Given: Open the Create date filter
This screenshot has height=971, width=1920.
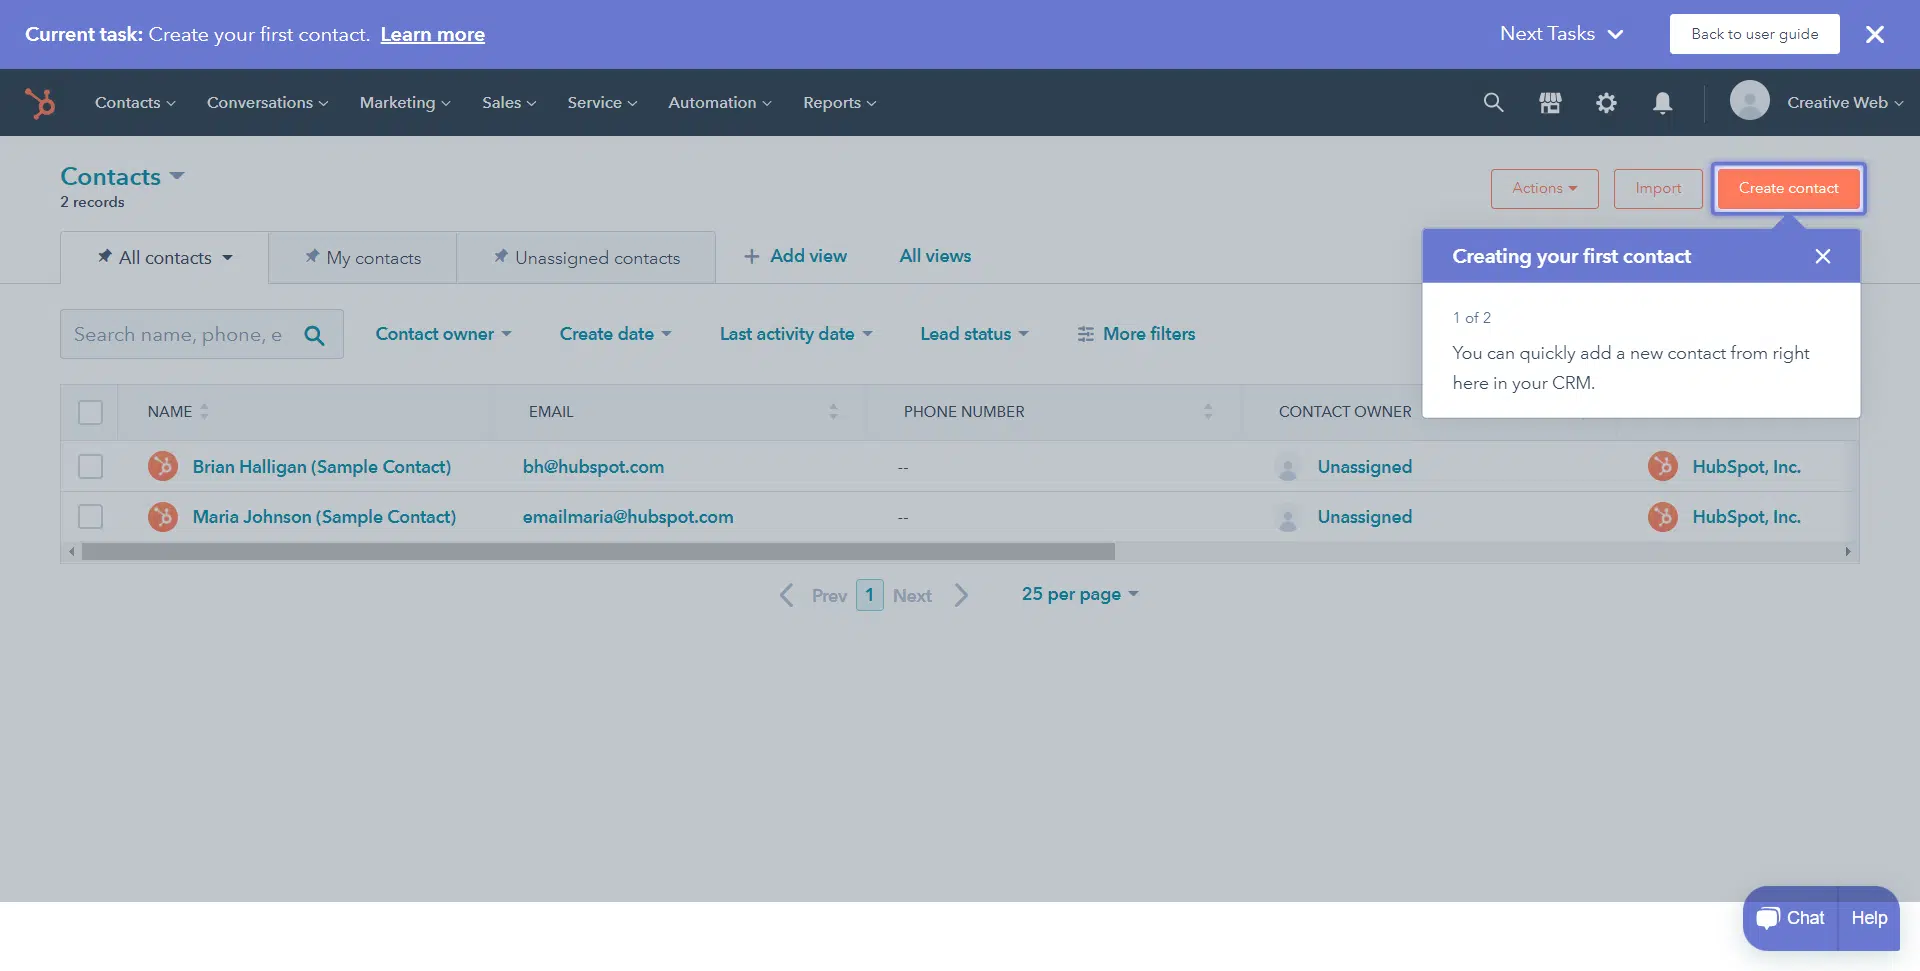Looking at the screenshot, I should (615, 334).
